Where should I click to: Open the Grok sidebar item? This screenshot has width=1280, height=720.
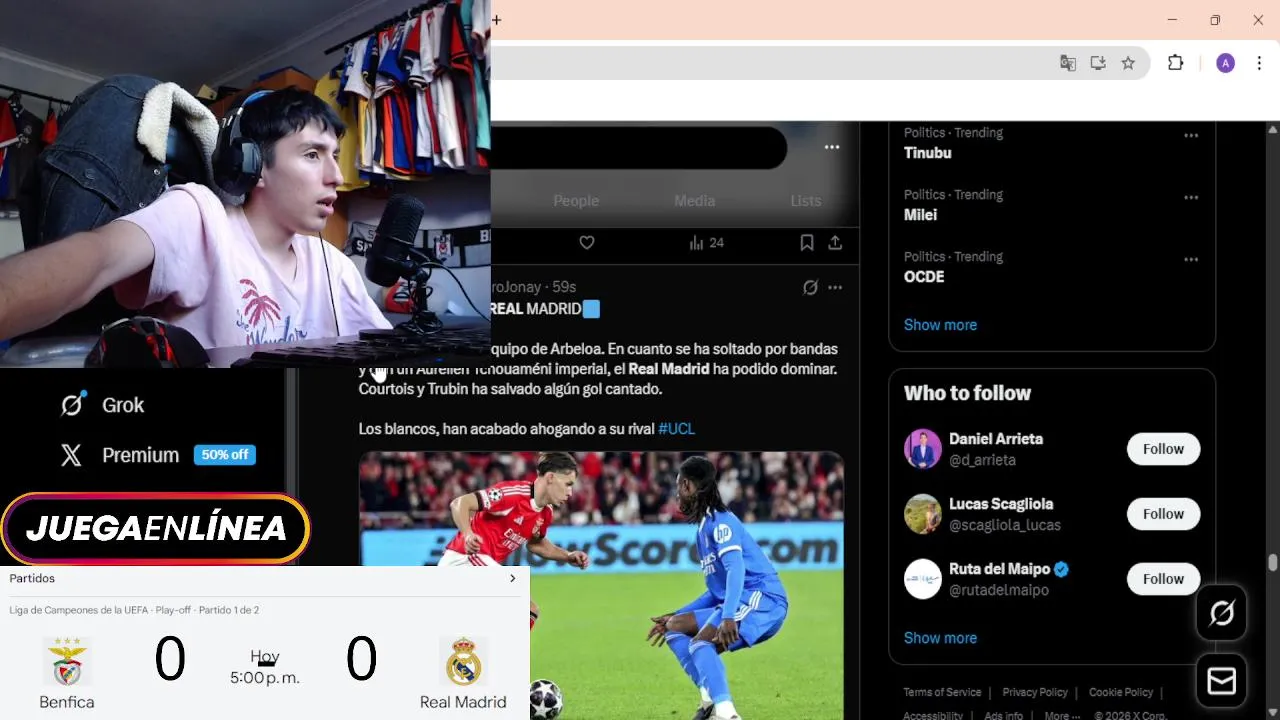[102, 405]
